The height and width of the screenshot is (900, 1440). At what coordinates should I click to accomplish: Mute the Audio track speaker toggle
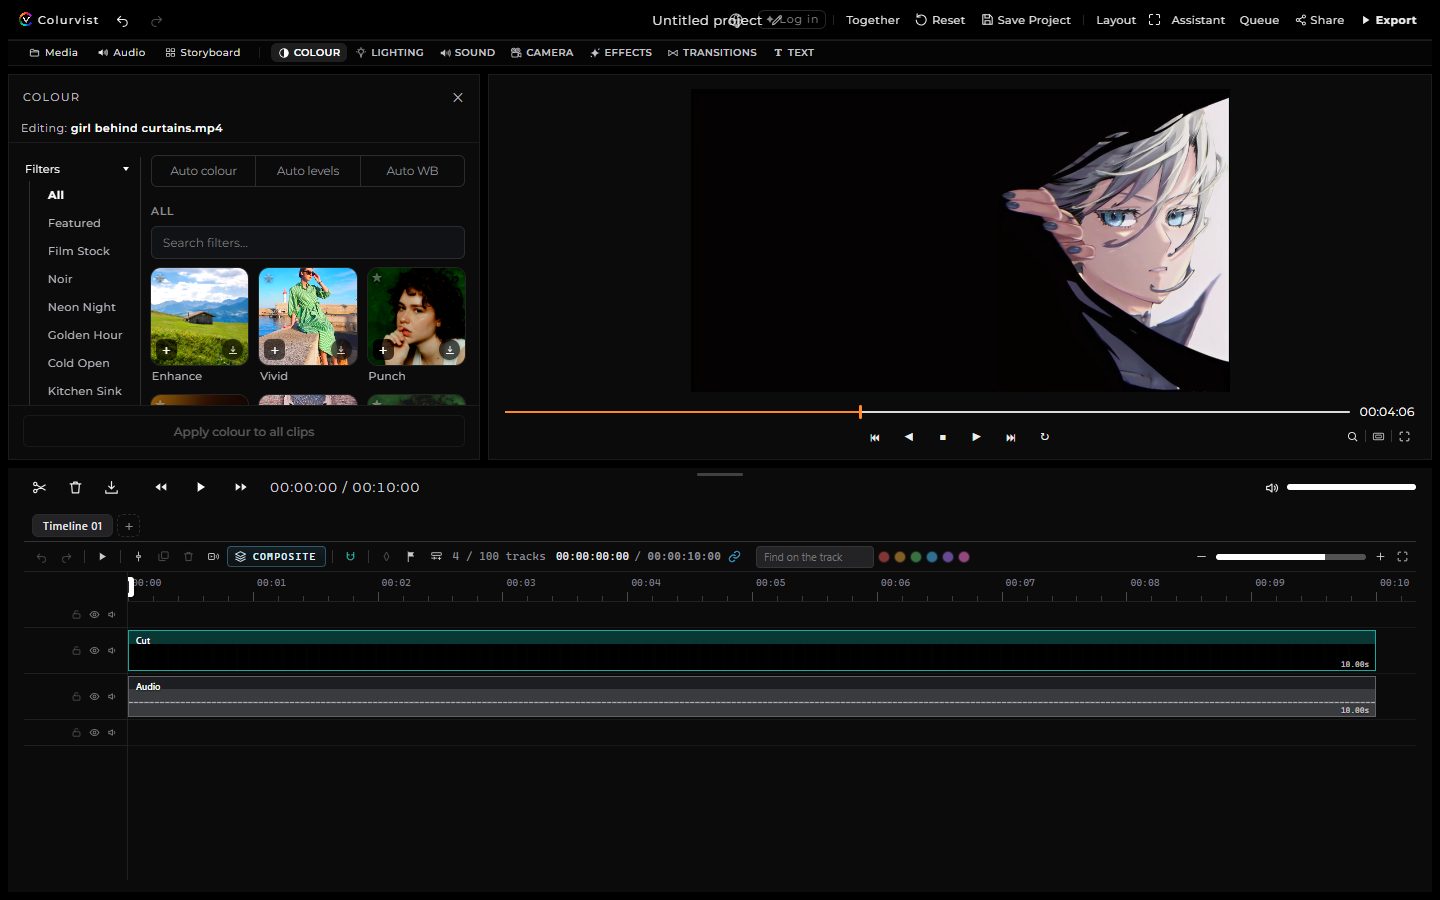click(112, 697)
